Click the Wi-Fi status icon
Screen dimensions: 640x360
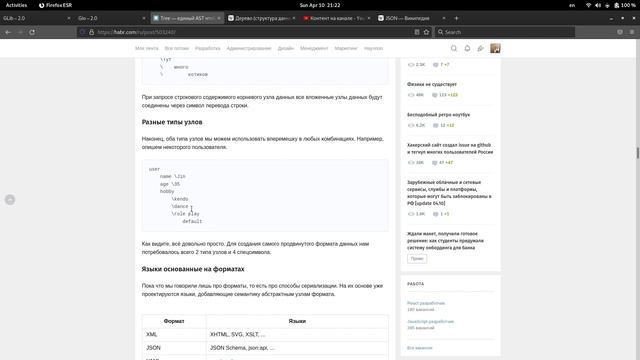(x=588, y=5)
